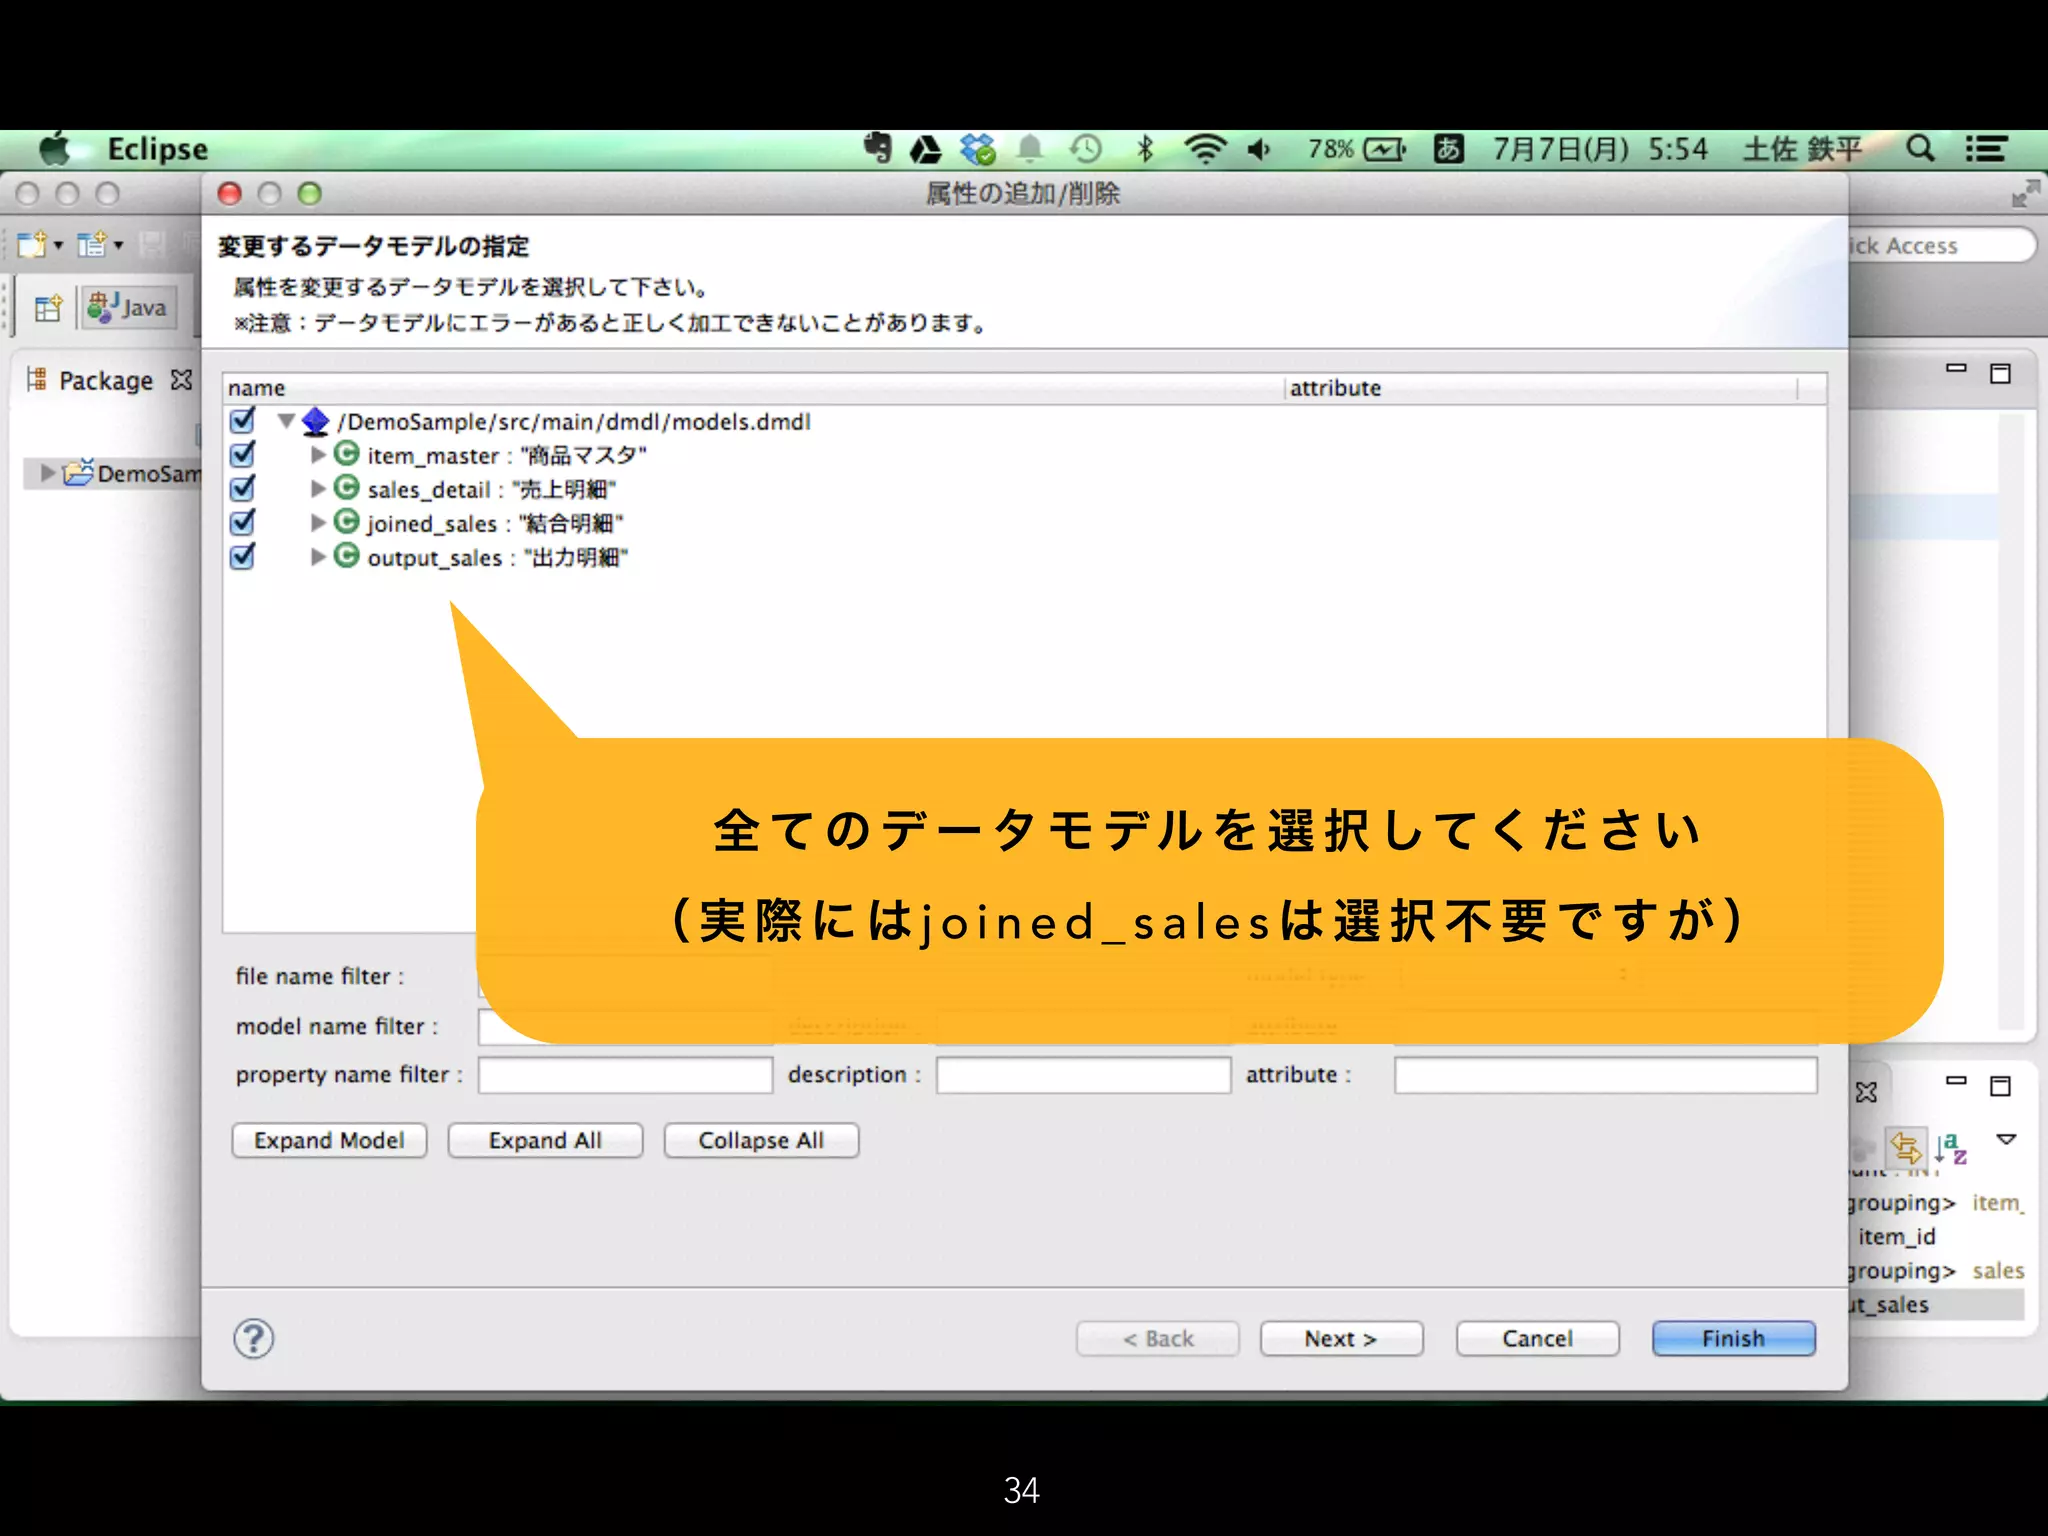
Task: Open the Eclipse application menu
Action: [157, 149]
